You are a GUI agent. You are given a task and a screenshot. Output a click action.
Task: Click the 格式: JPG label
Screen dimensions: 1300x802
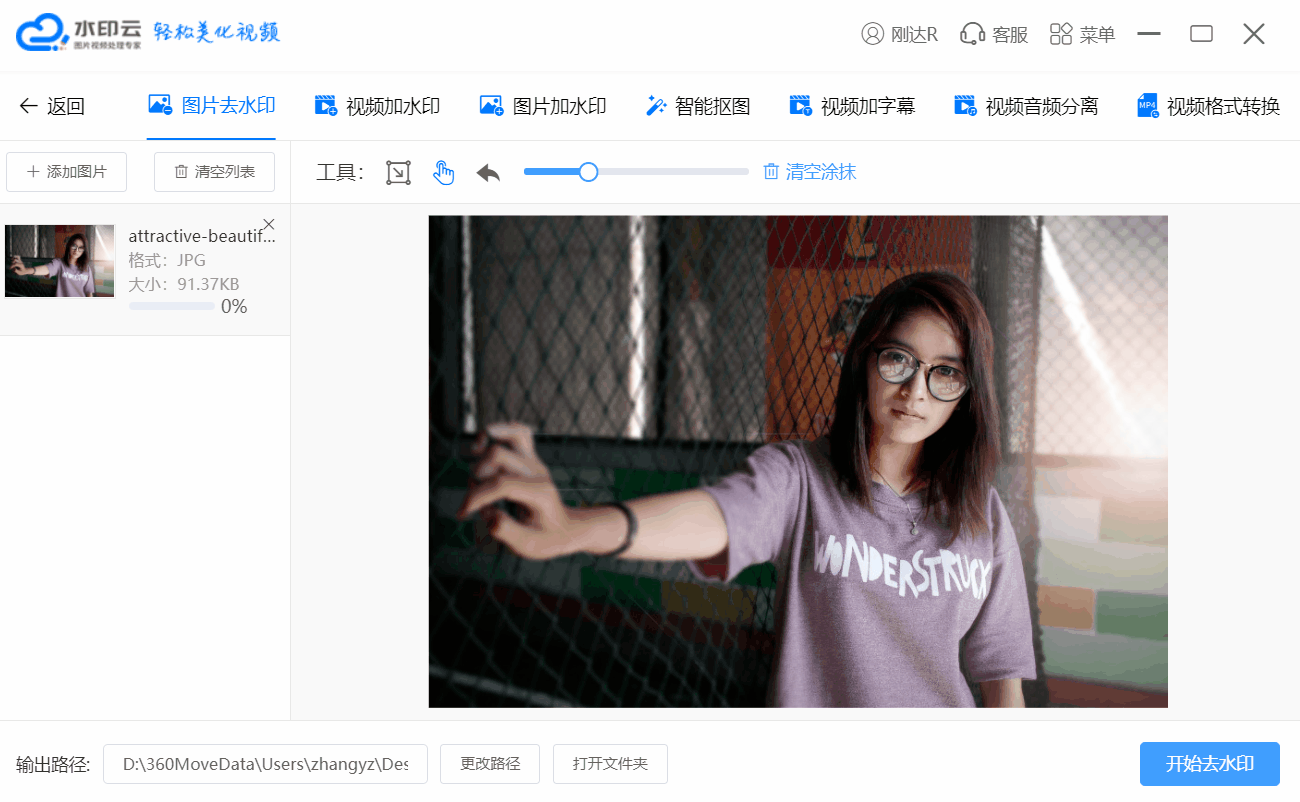(166, 260)
